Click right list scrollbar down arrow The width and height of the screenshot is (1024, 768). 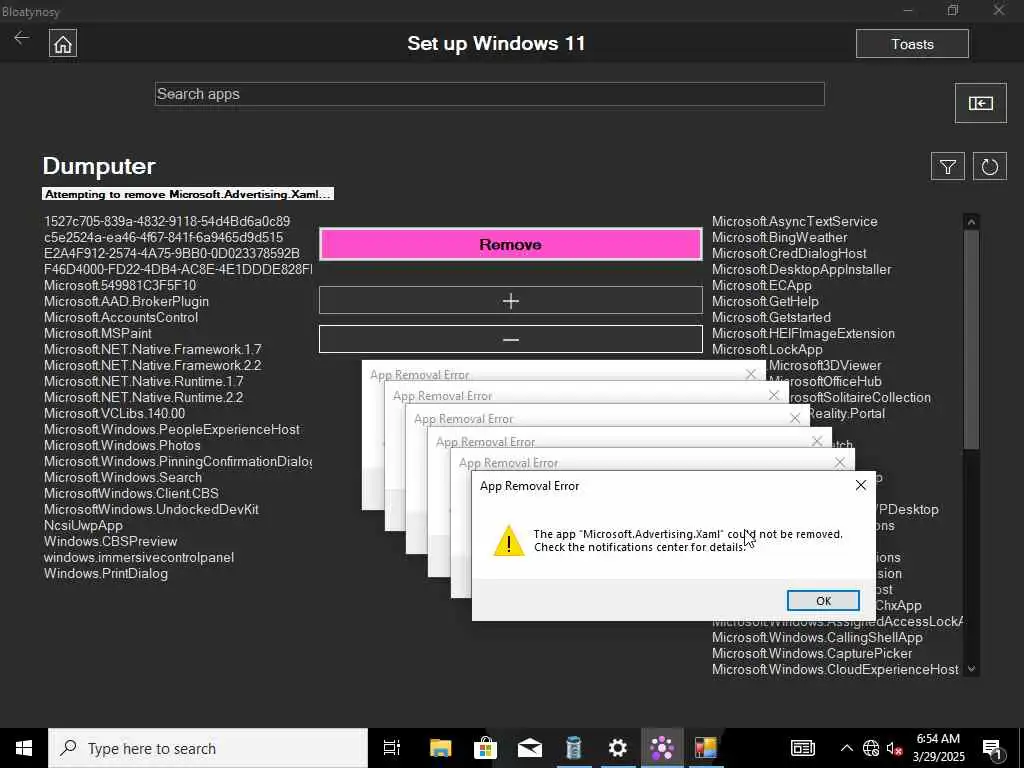(x=971, y=669)
